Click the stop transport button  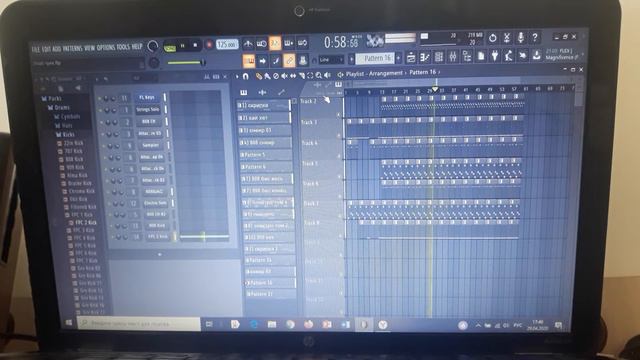coord(195,45)
